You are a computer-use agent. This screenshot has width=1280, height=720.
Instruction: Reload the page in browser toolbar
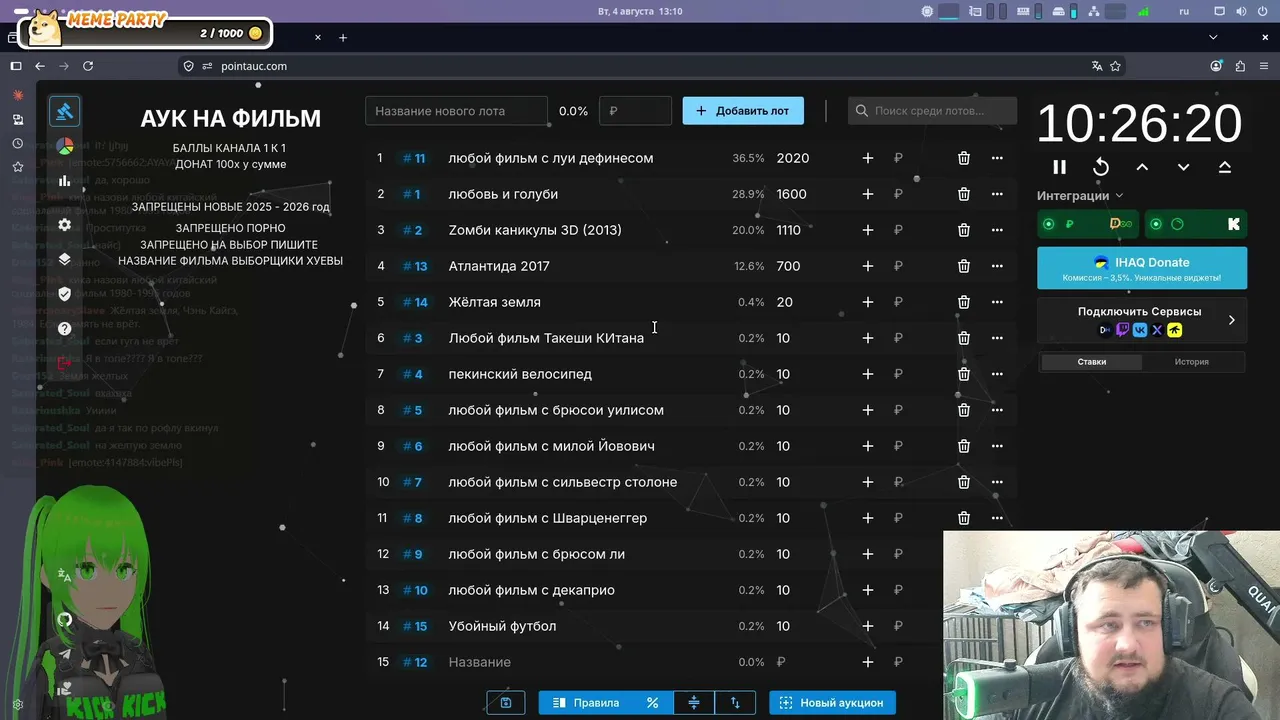click(x=88, y=66)
